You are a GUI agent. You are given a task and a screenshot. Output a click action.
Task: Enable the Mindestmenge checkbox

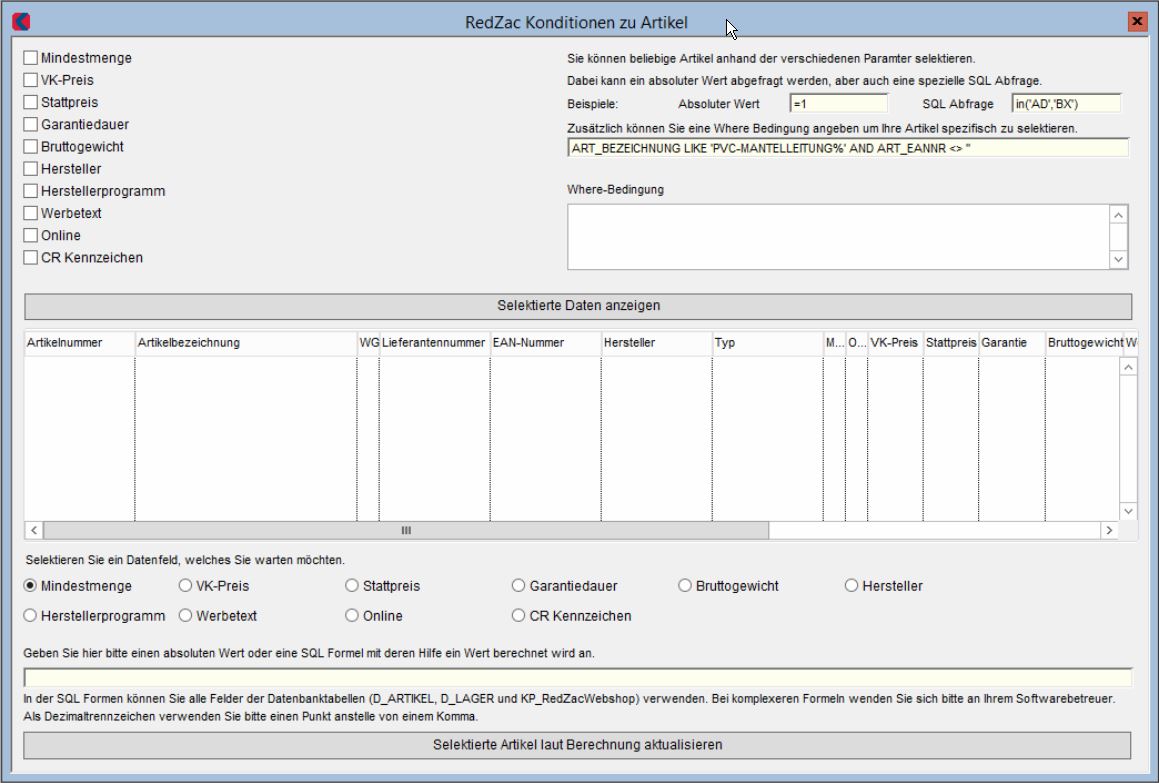pyautogui.click(x=30, y=58)
